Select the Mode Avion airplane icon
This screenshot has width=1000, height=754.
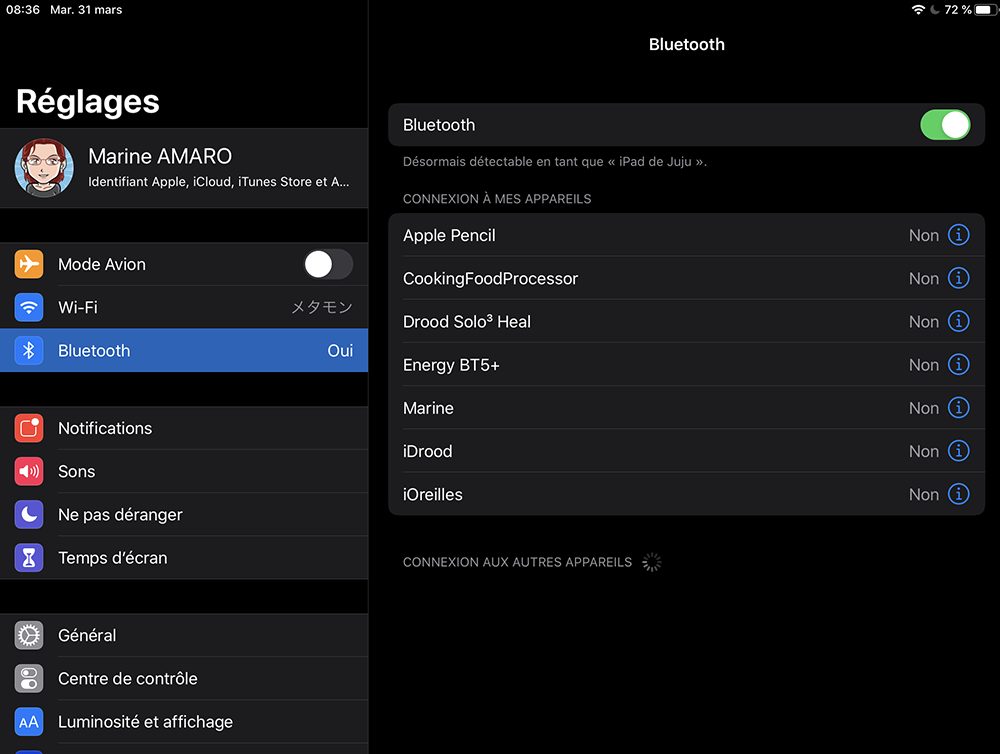[28, 264]
